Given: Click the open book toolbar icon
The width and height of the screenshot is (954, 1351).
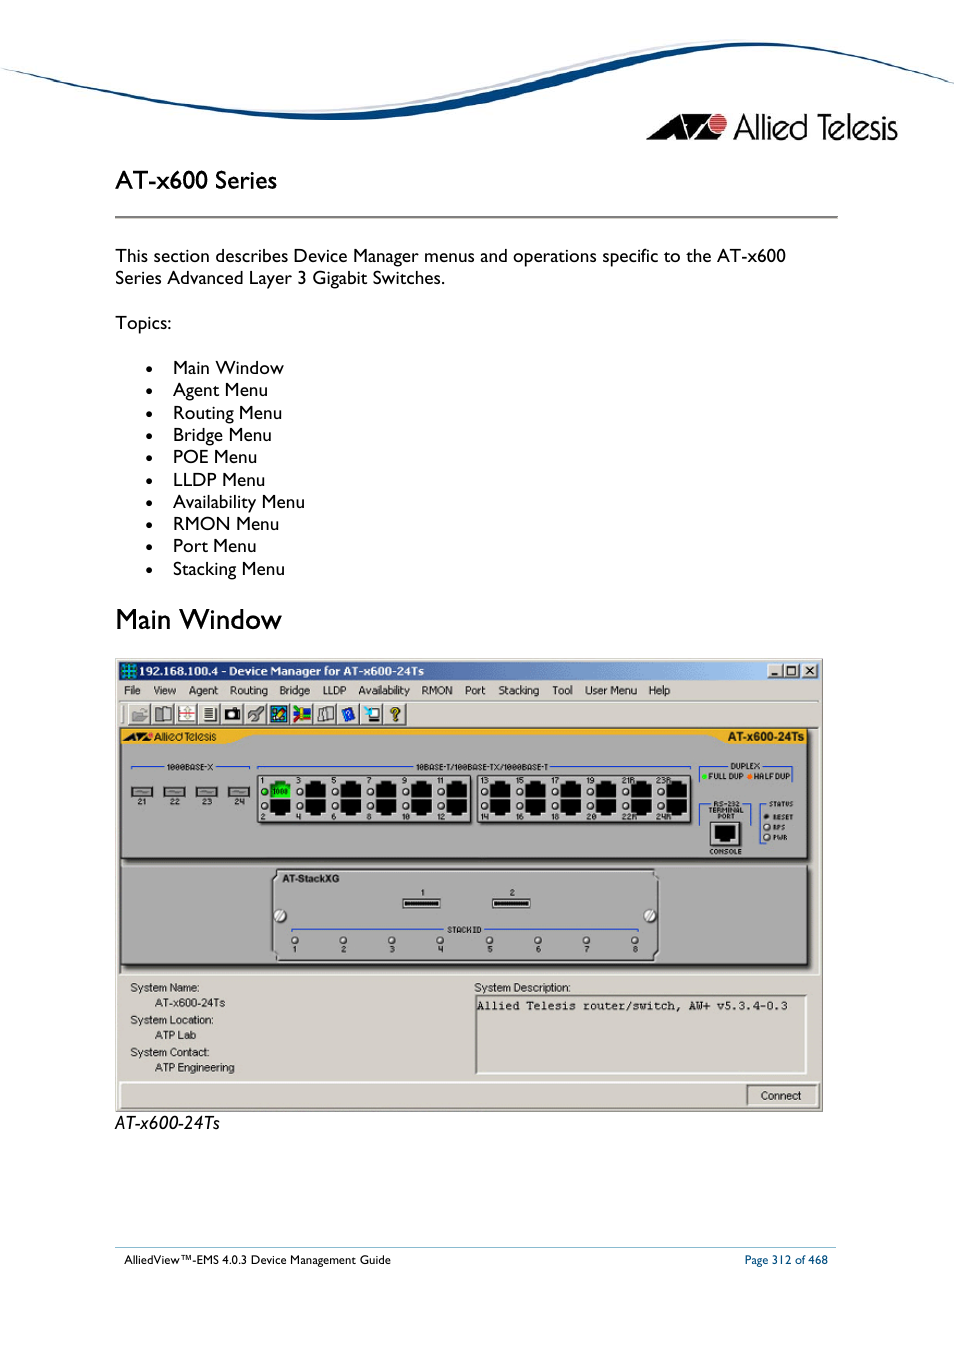Looking at the screenshot, I should (163, 714).
